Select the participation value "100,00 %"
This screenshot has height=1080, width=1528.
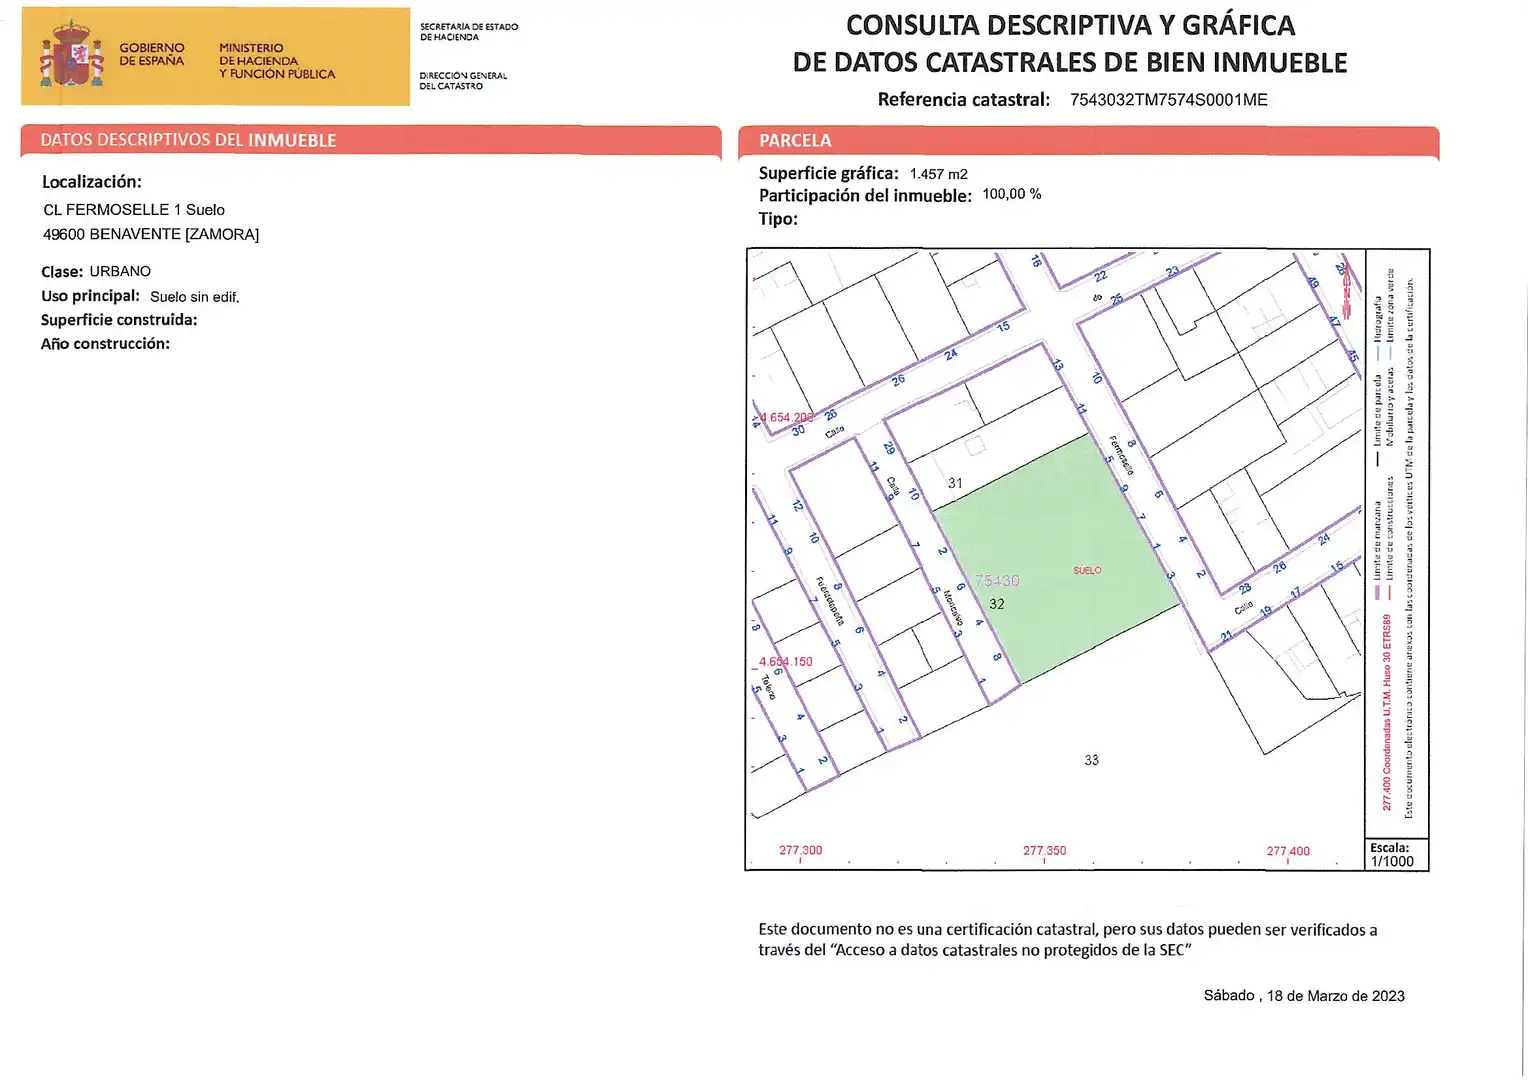[x=1012, y=194]
